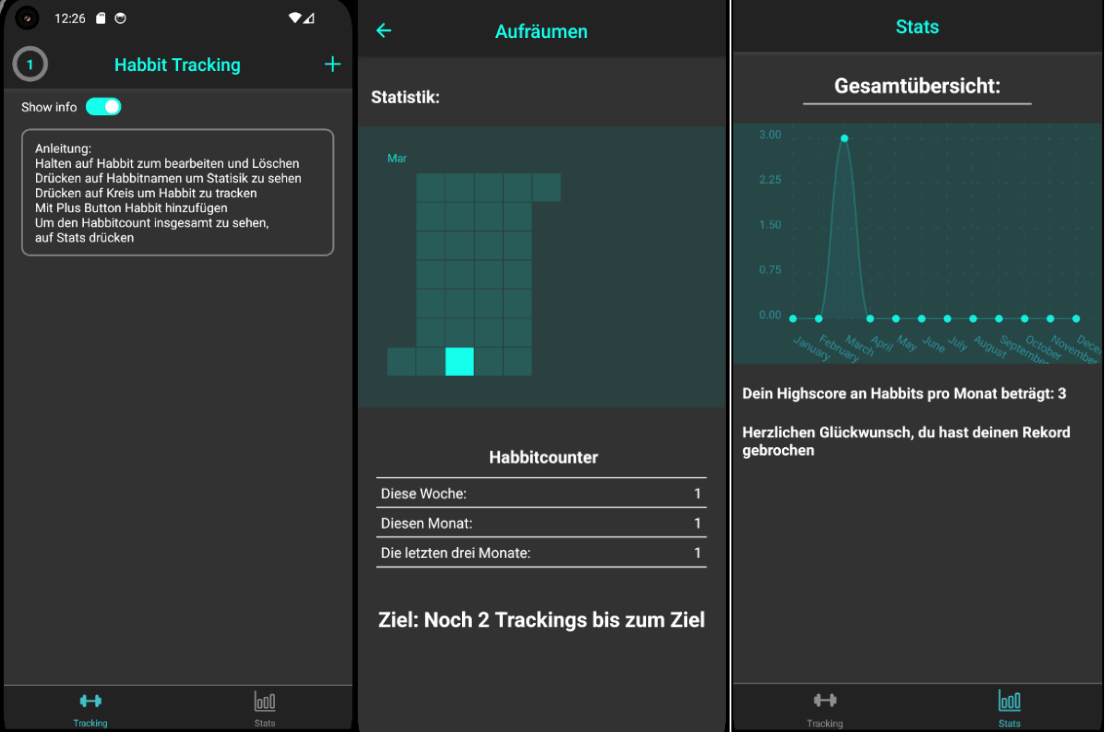Screen dimensions: 1105x733
Task: Tap the habit circle showing 1
Action: coord(30,64)
